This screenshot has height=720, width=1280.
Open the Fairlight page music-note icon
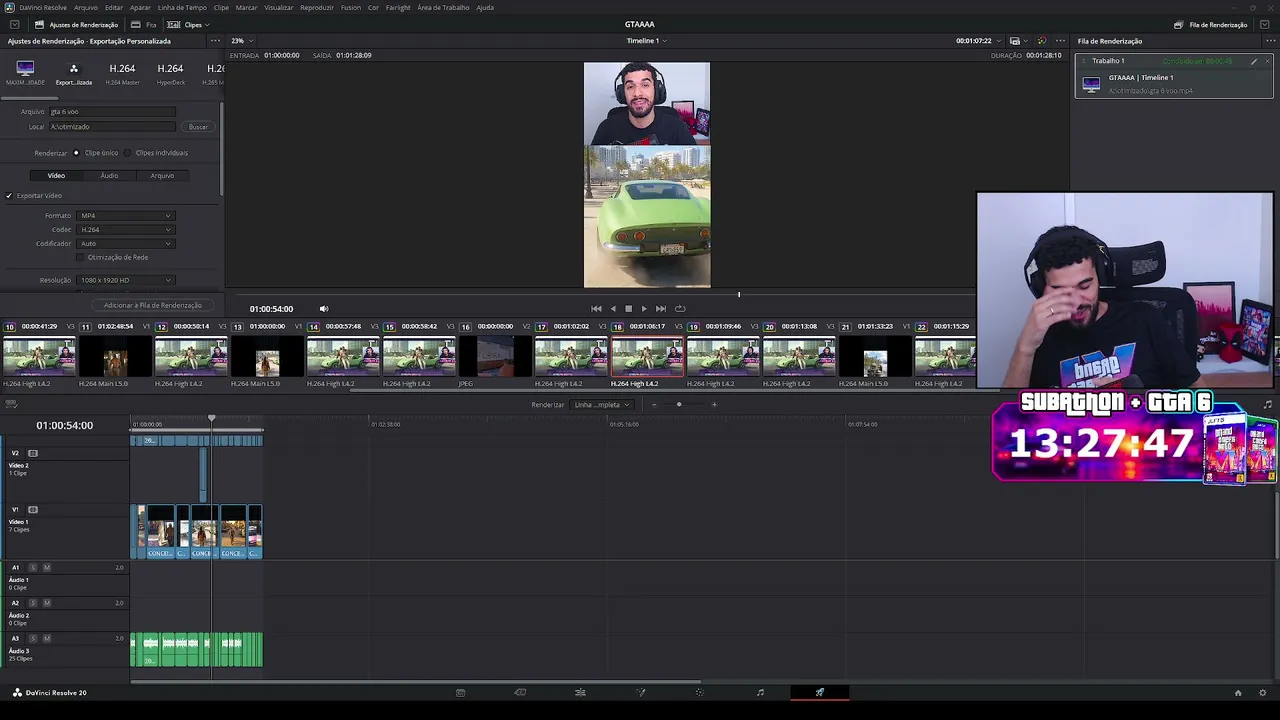click(760, 692)
